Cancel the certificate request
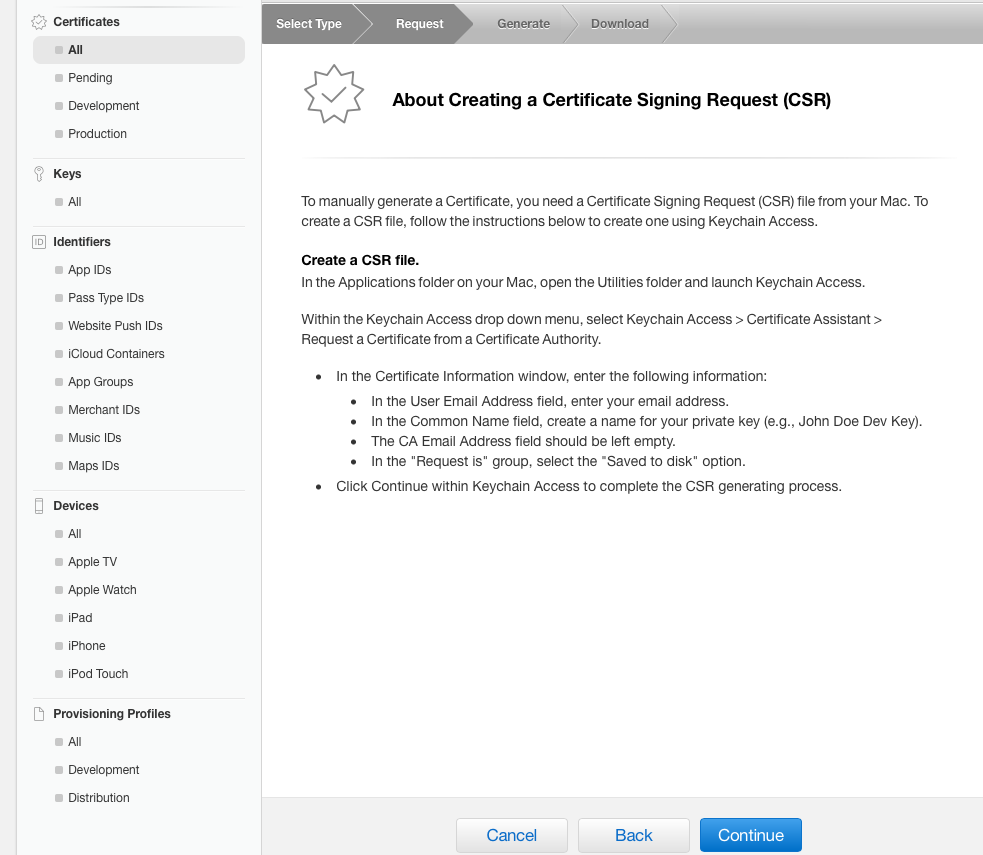 point(512,835)
